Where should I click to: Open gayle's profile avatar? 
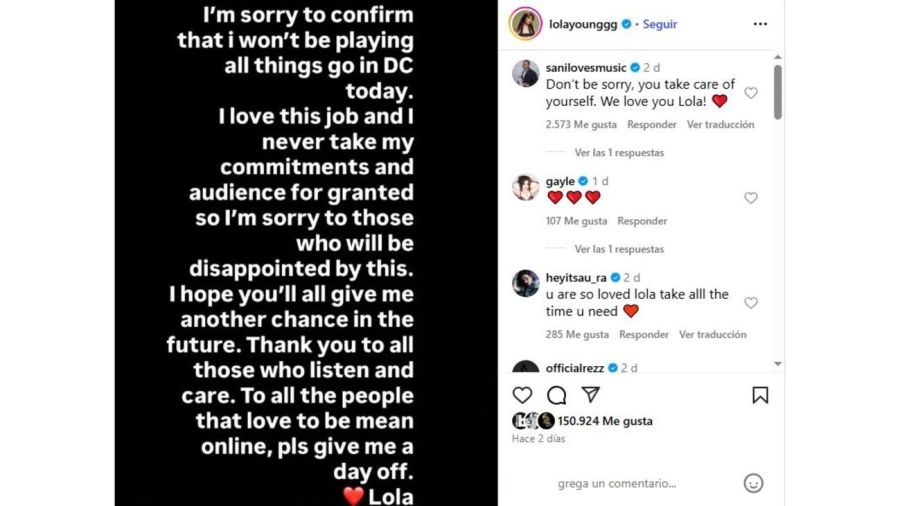pyautogui.click(x=526, y=187)
